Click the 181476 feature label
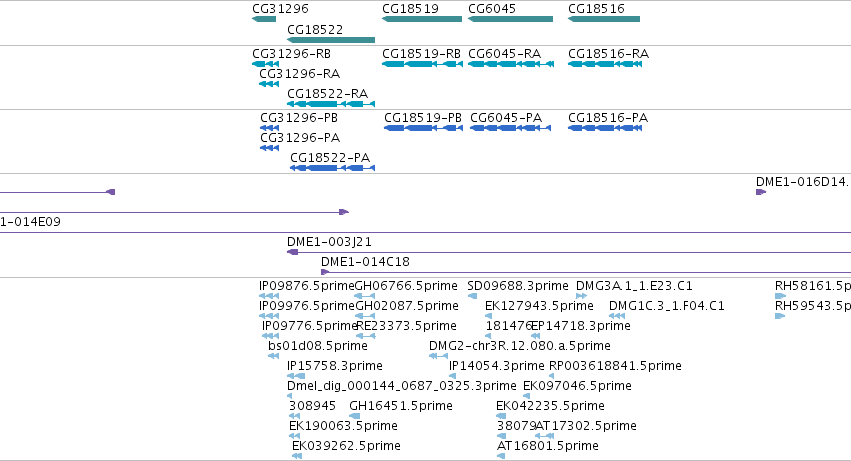The height and width of the screenshot is (461, 851). tap(508, 326)
